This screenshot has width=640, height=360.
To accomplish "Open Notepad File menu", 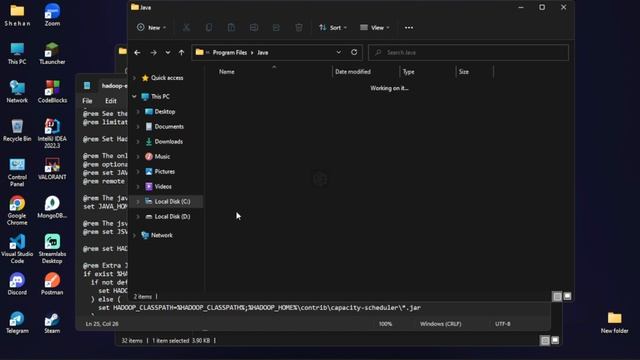I will (87, 101).
